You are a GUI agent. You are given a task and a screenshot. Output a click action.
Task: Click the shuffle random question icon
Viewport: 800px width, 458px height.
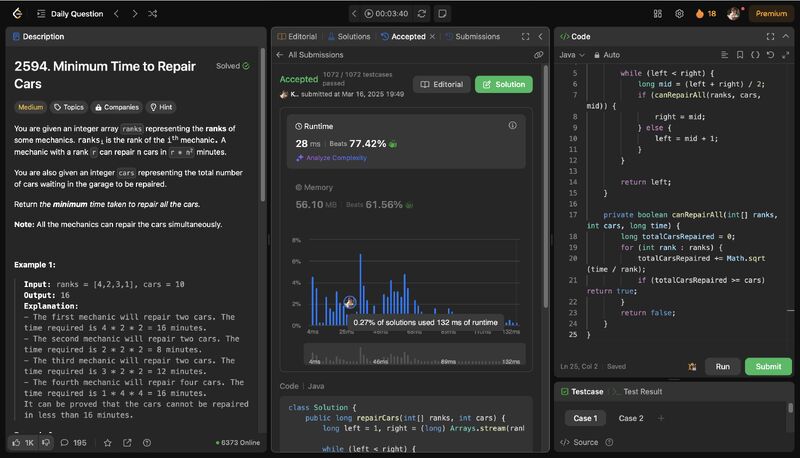click(152, 14)
